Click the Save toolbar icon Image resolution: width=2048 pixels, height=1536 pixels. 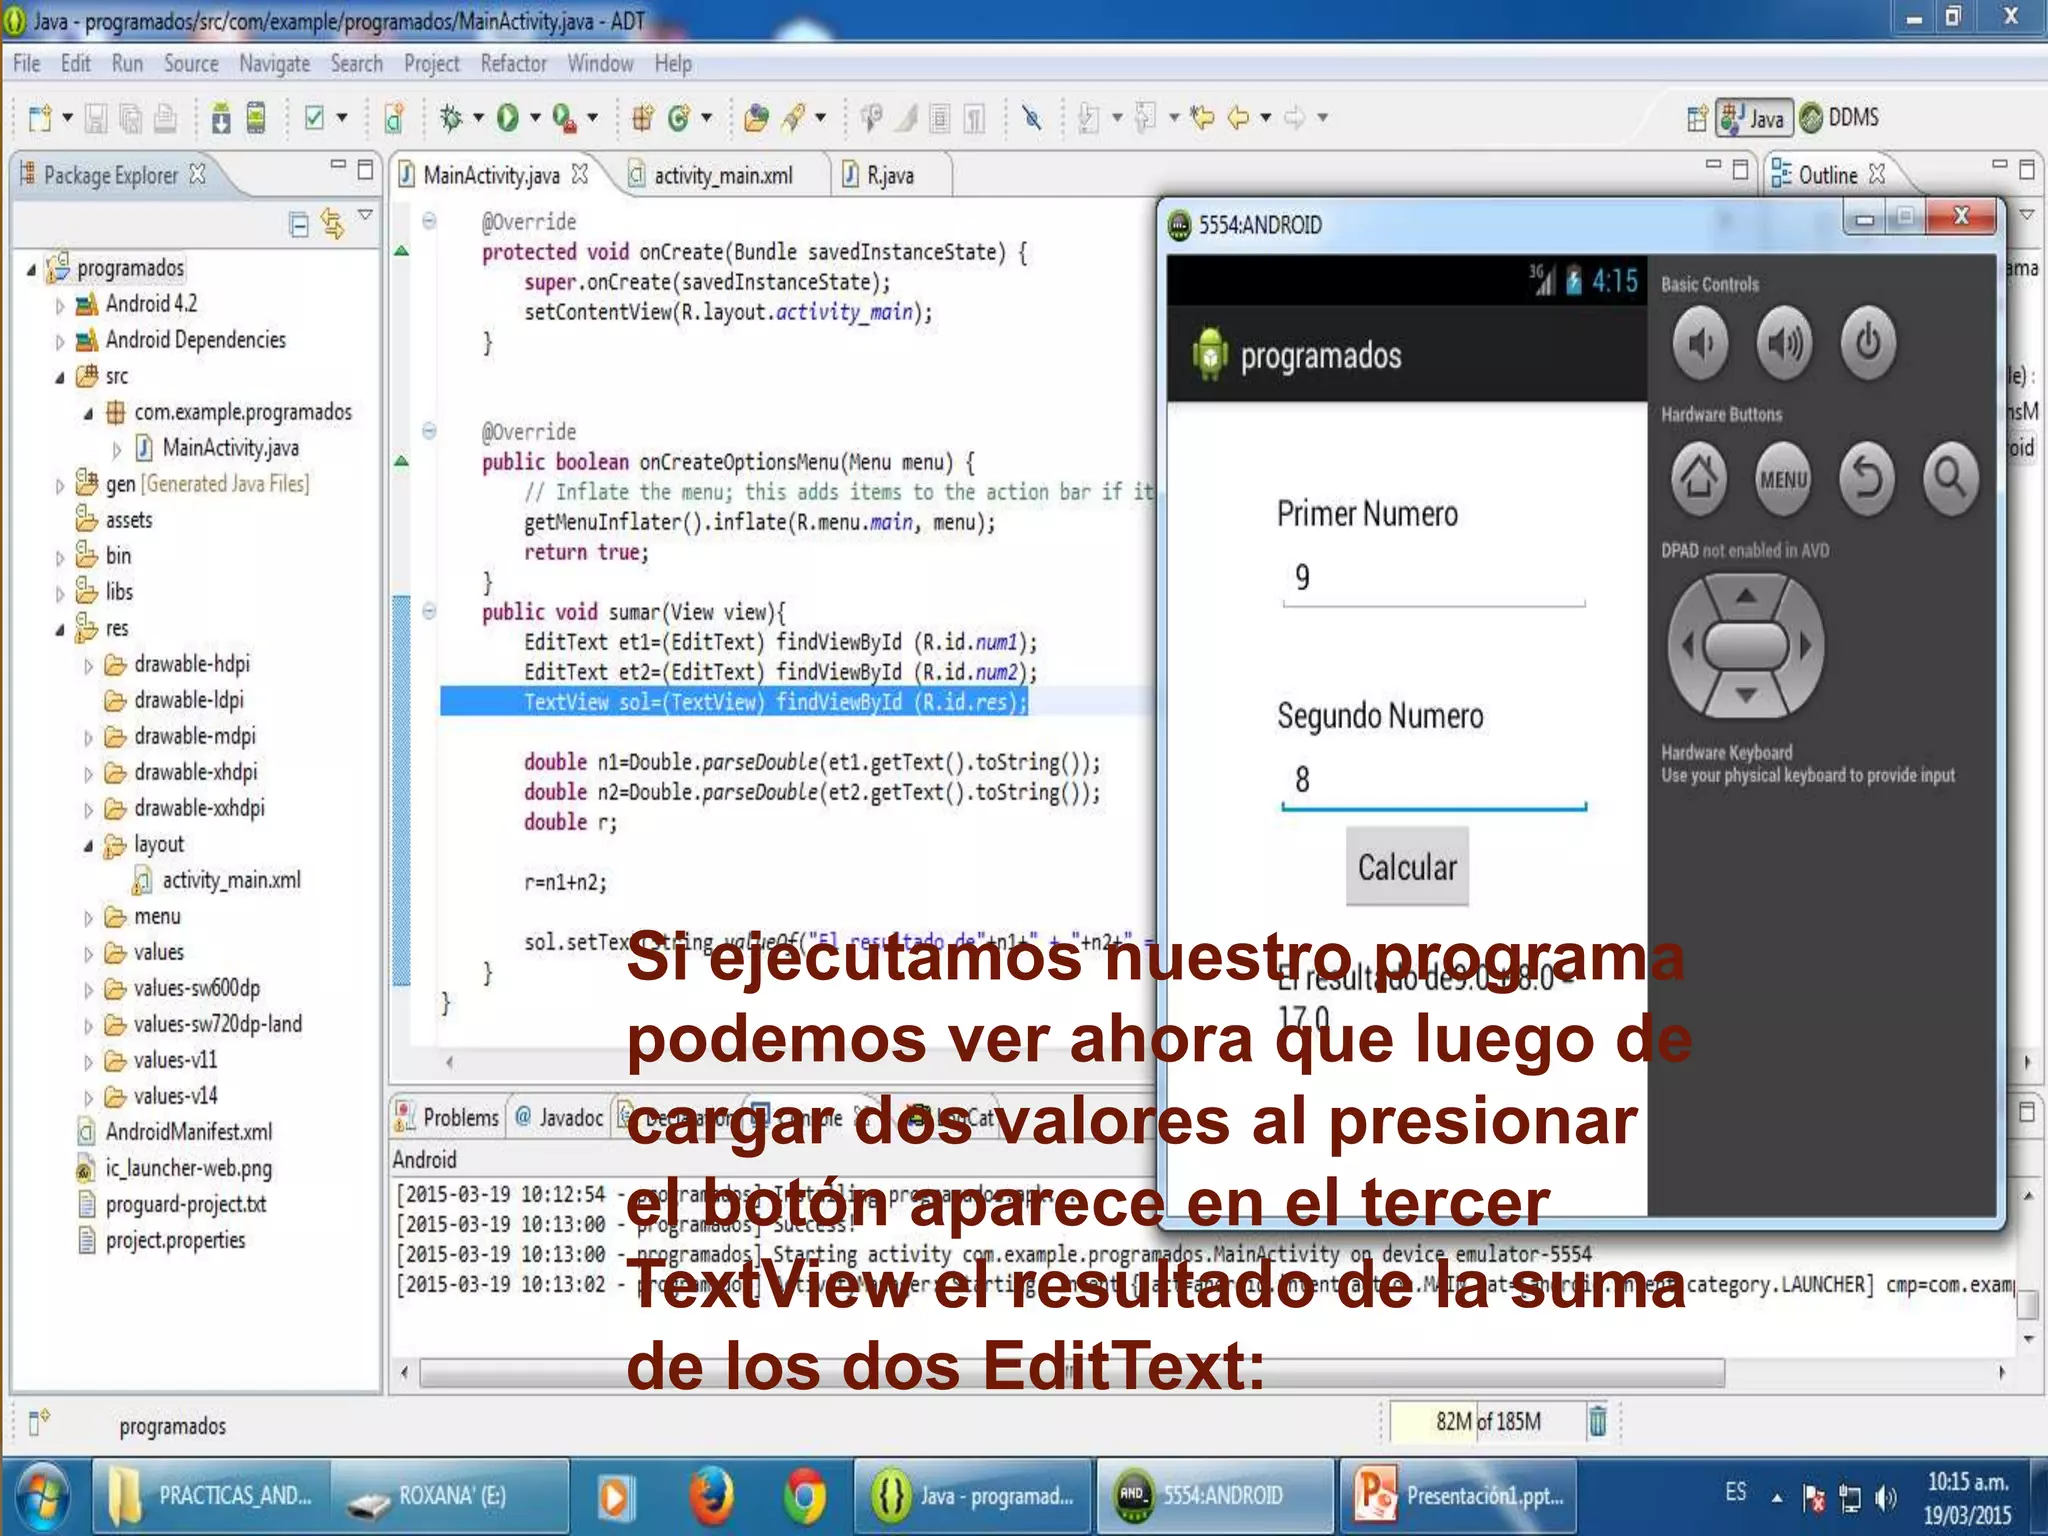95,118
